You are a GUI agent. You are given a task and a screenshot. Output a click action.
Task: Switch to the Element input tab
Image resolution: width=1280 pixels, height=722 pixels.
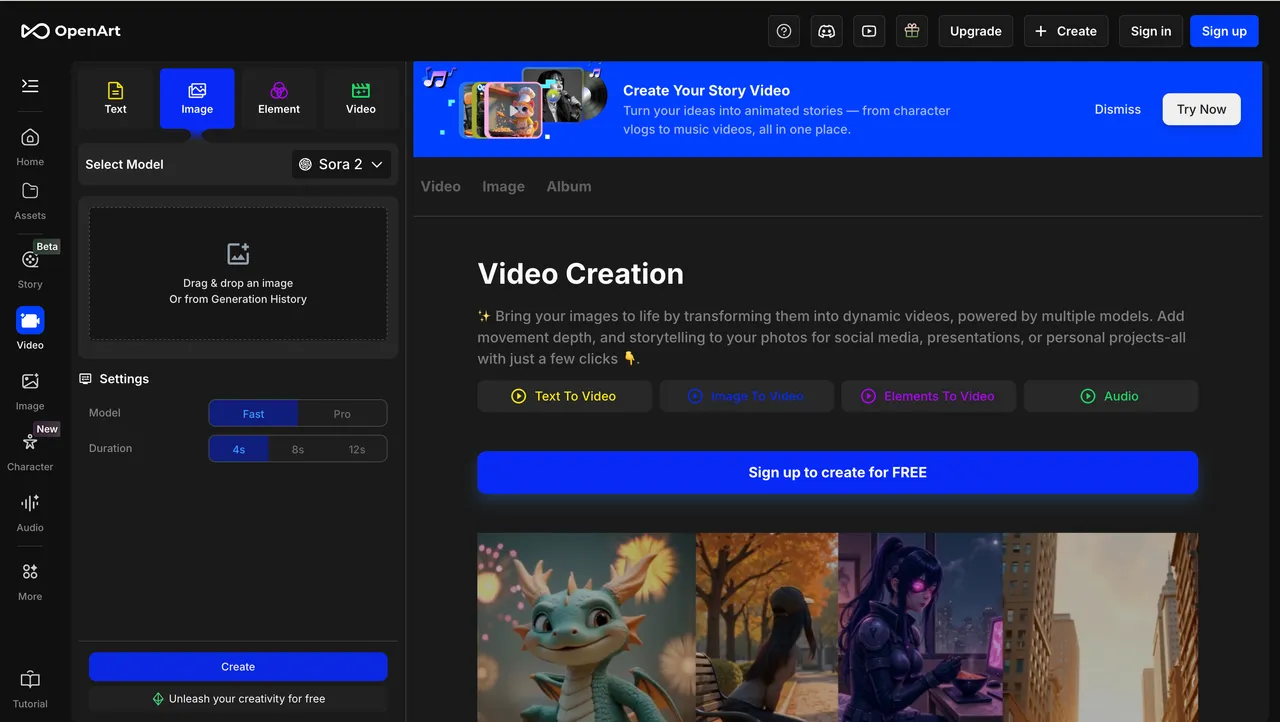pos(279,98)
